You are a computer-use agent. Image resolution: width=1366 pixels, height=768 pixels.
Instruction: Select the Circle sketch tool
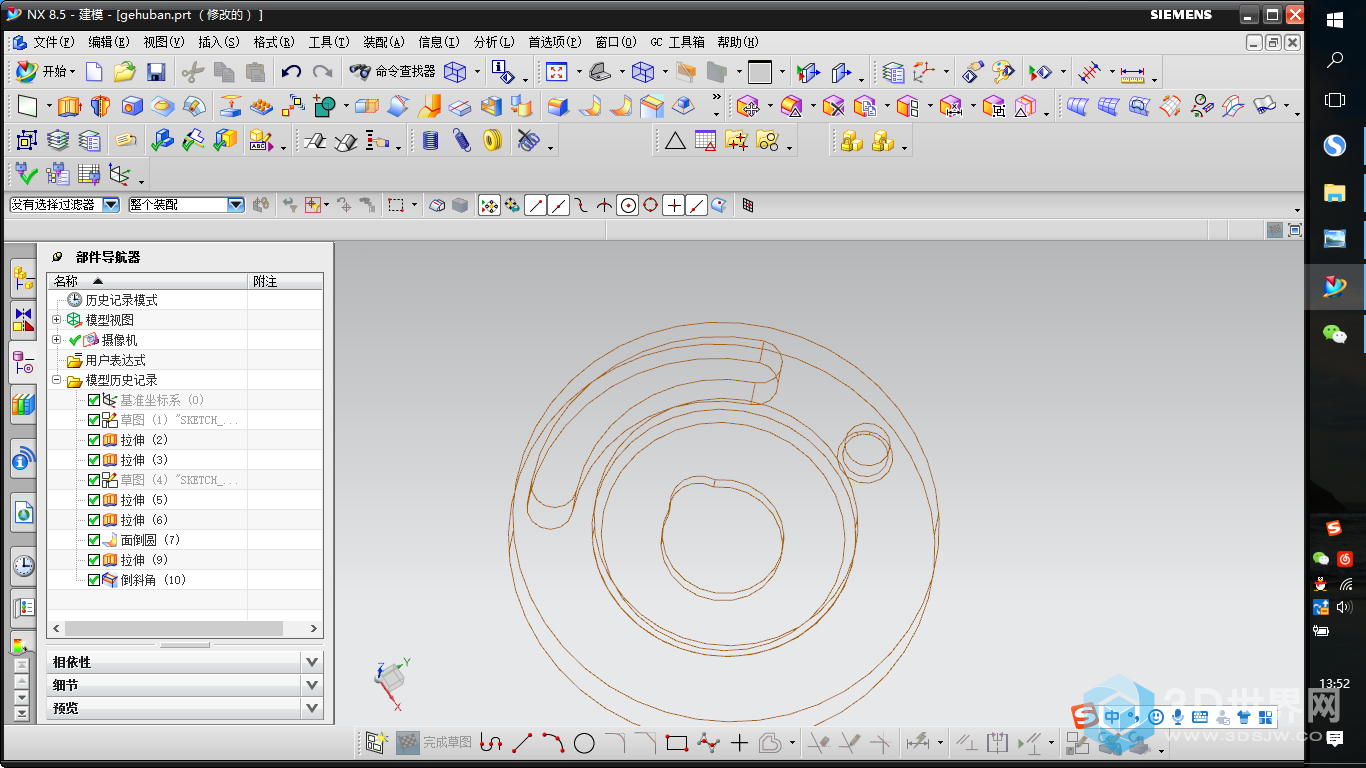(x=584, y=743)
